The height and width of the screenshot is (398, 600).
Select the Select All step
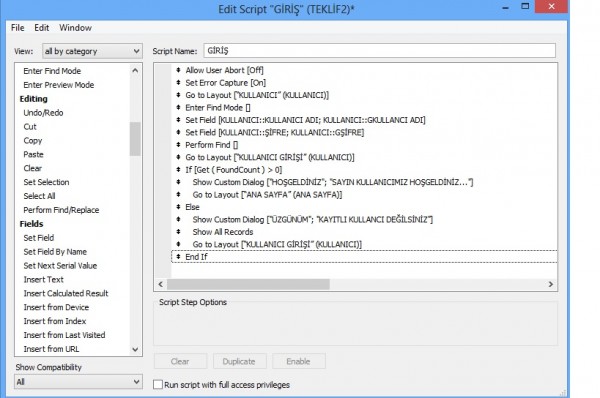coord(39,196)
